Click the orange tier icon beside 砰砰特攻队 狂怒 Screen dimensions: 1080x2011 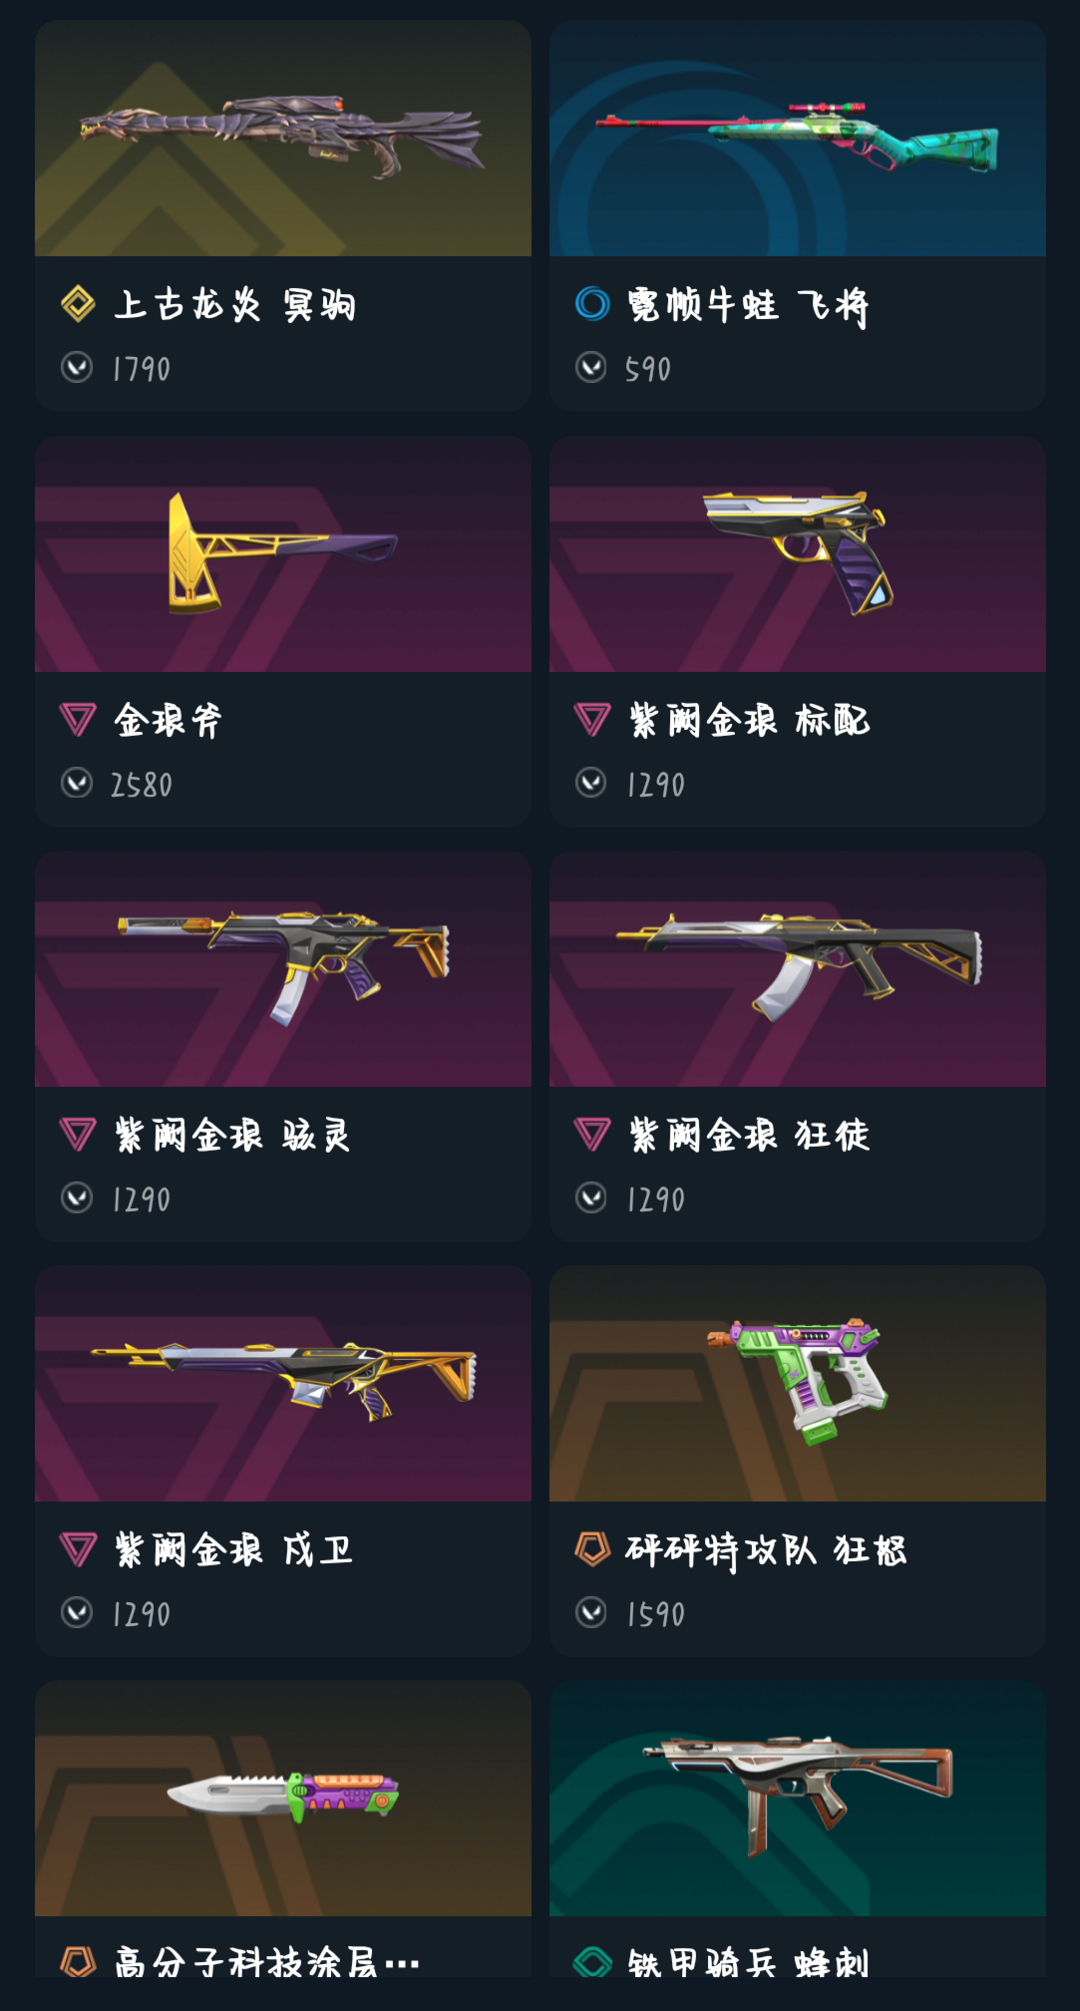pos(592,1549)
